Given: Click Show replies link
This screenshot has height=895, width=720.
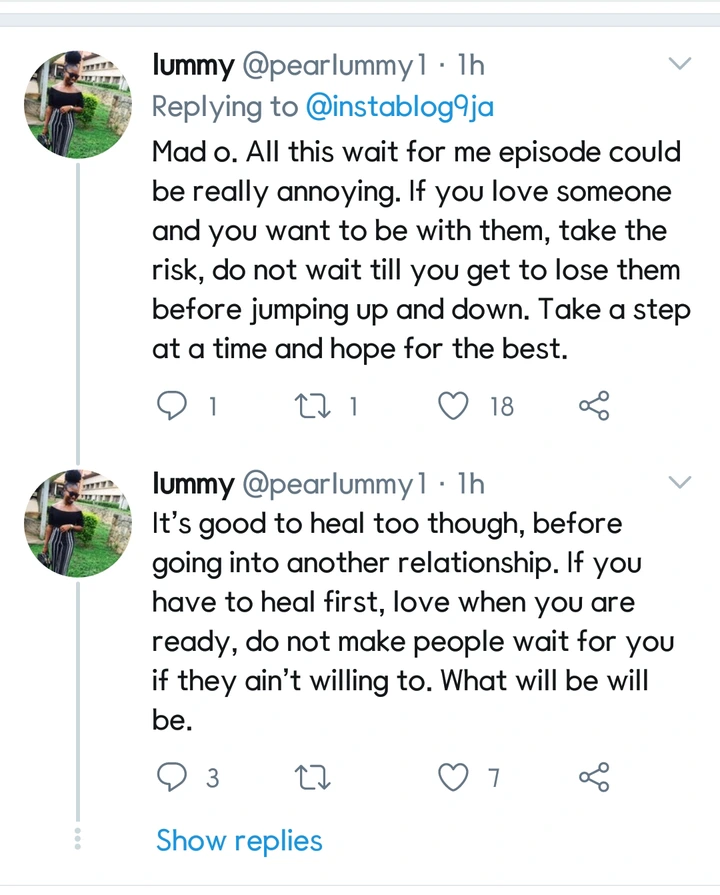Looking at the screenshot, I should (239, 841).
